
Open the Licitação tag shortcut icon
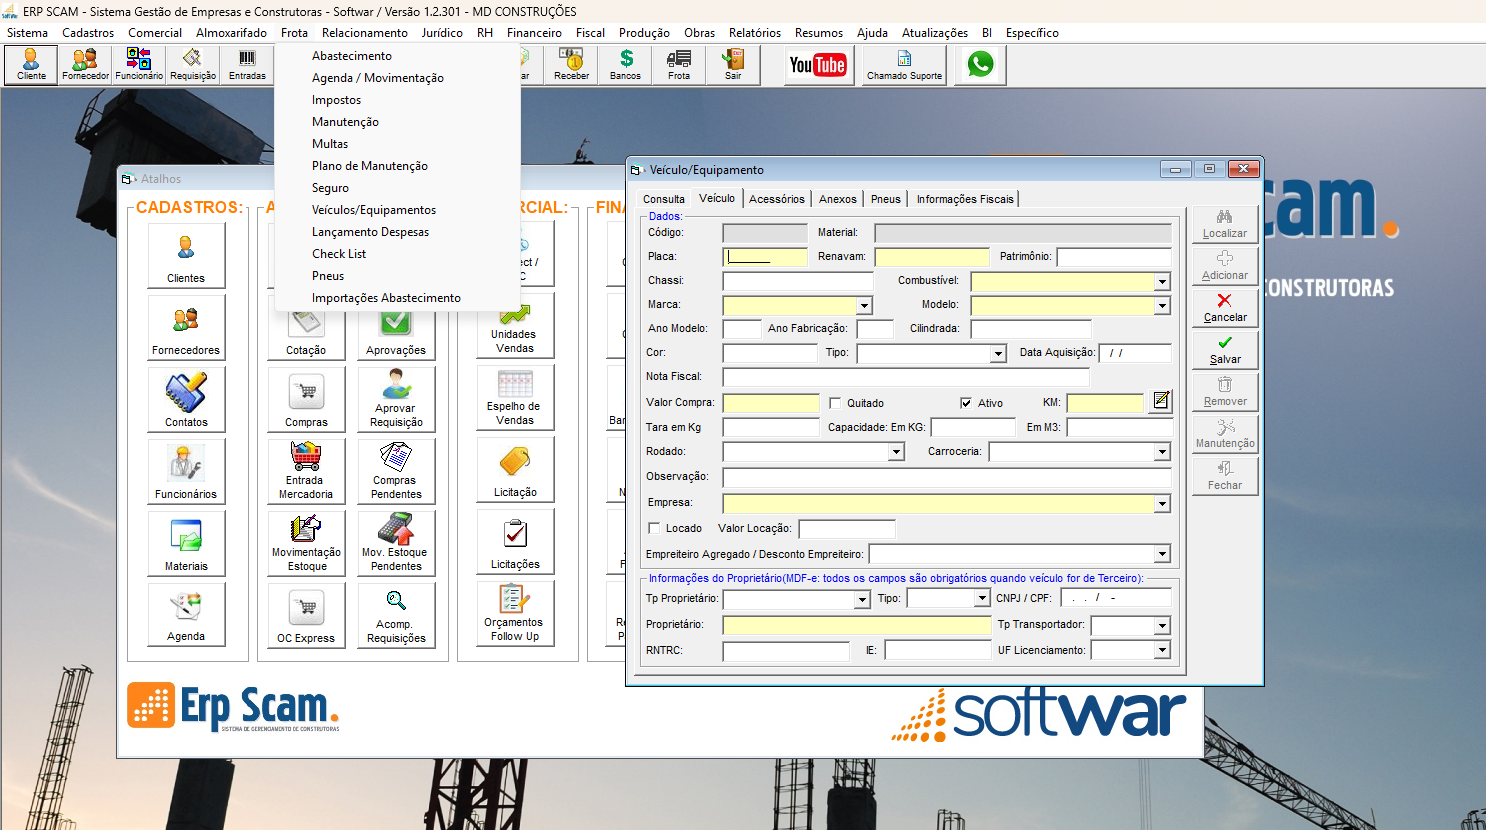point(515,470)
